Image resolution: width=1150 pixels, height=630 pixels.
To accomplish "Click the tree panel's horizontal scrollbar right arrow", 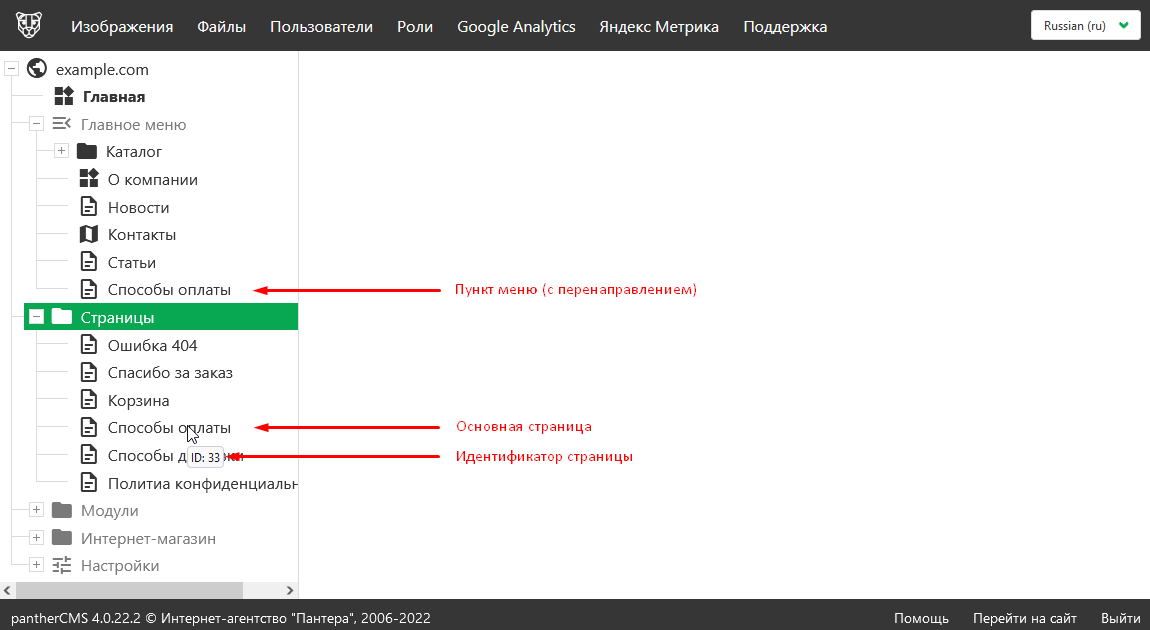I will coord(290,591).
